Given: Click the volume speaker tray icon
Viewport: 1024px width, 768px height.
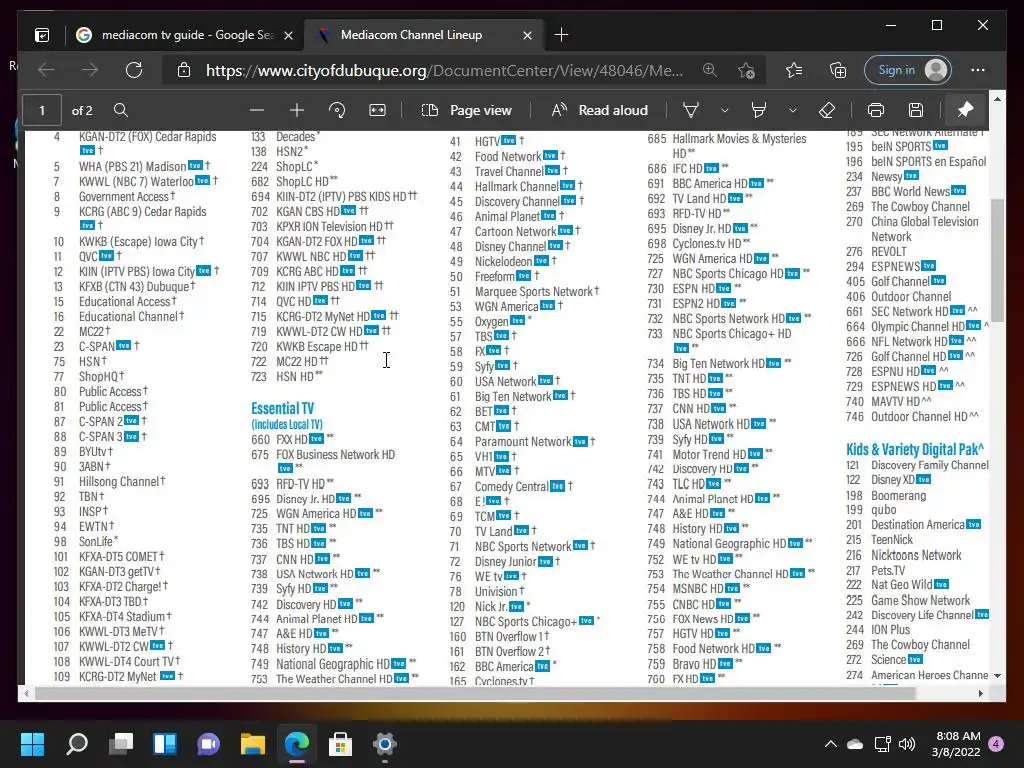Looking at the screenshot, I should coord(907,744).
